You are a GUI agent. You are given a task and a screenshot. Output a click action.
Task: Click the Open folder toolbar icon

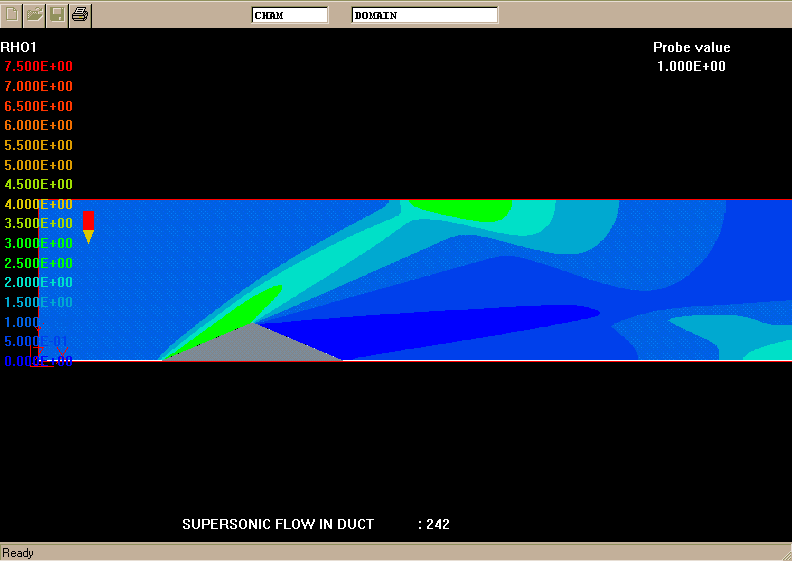[x=35, y=14]
